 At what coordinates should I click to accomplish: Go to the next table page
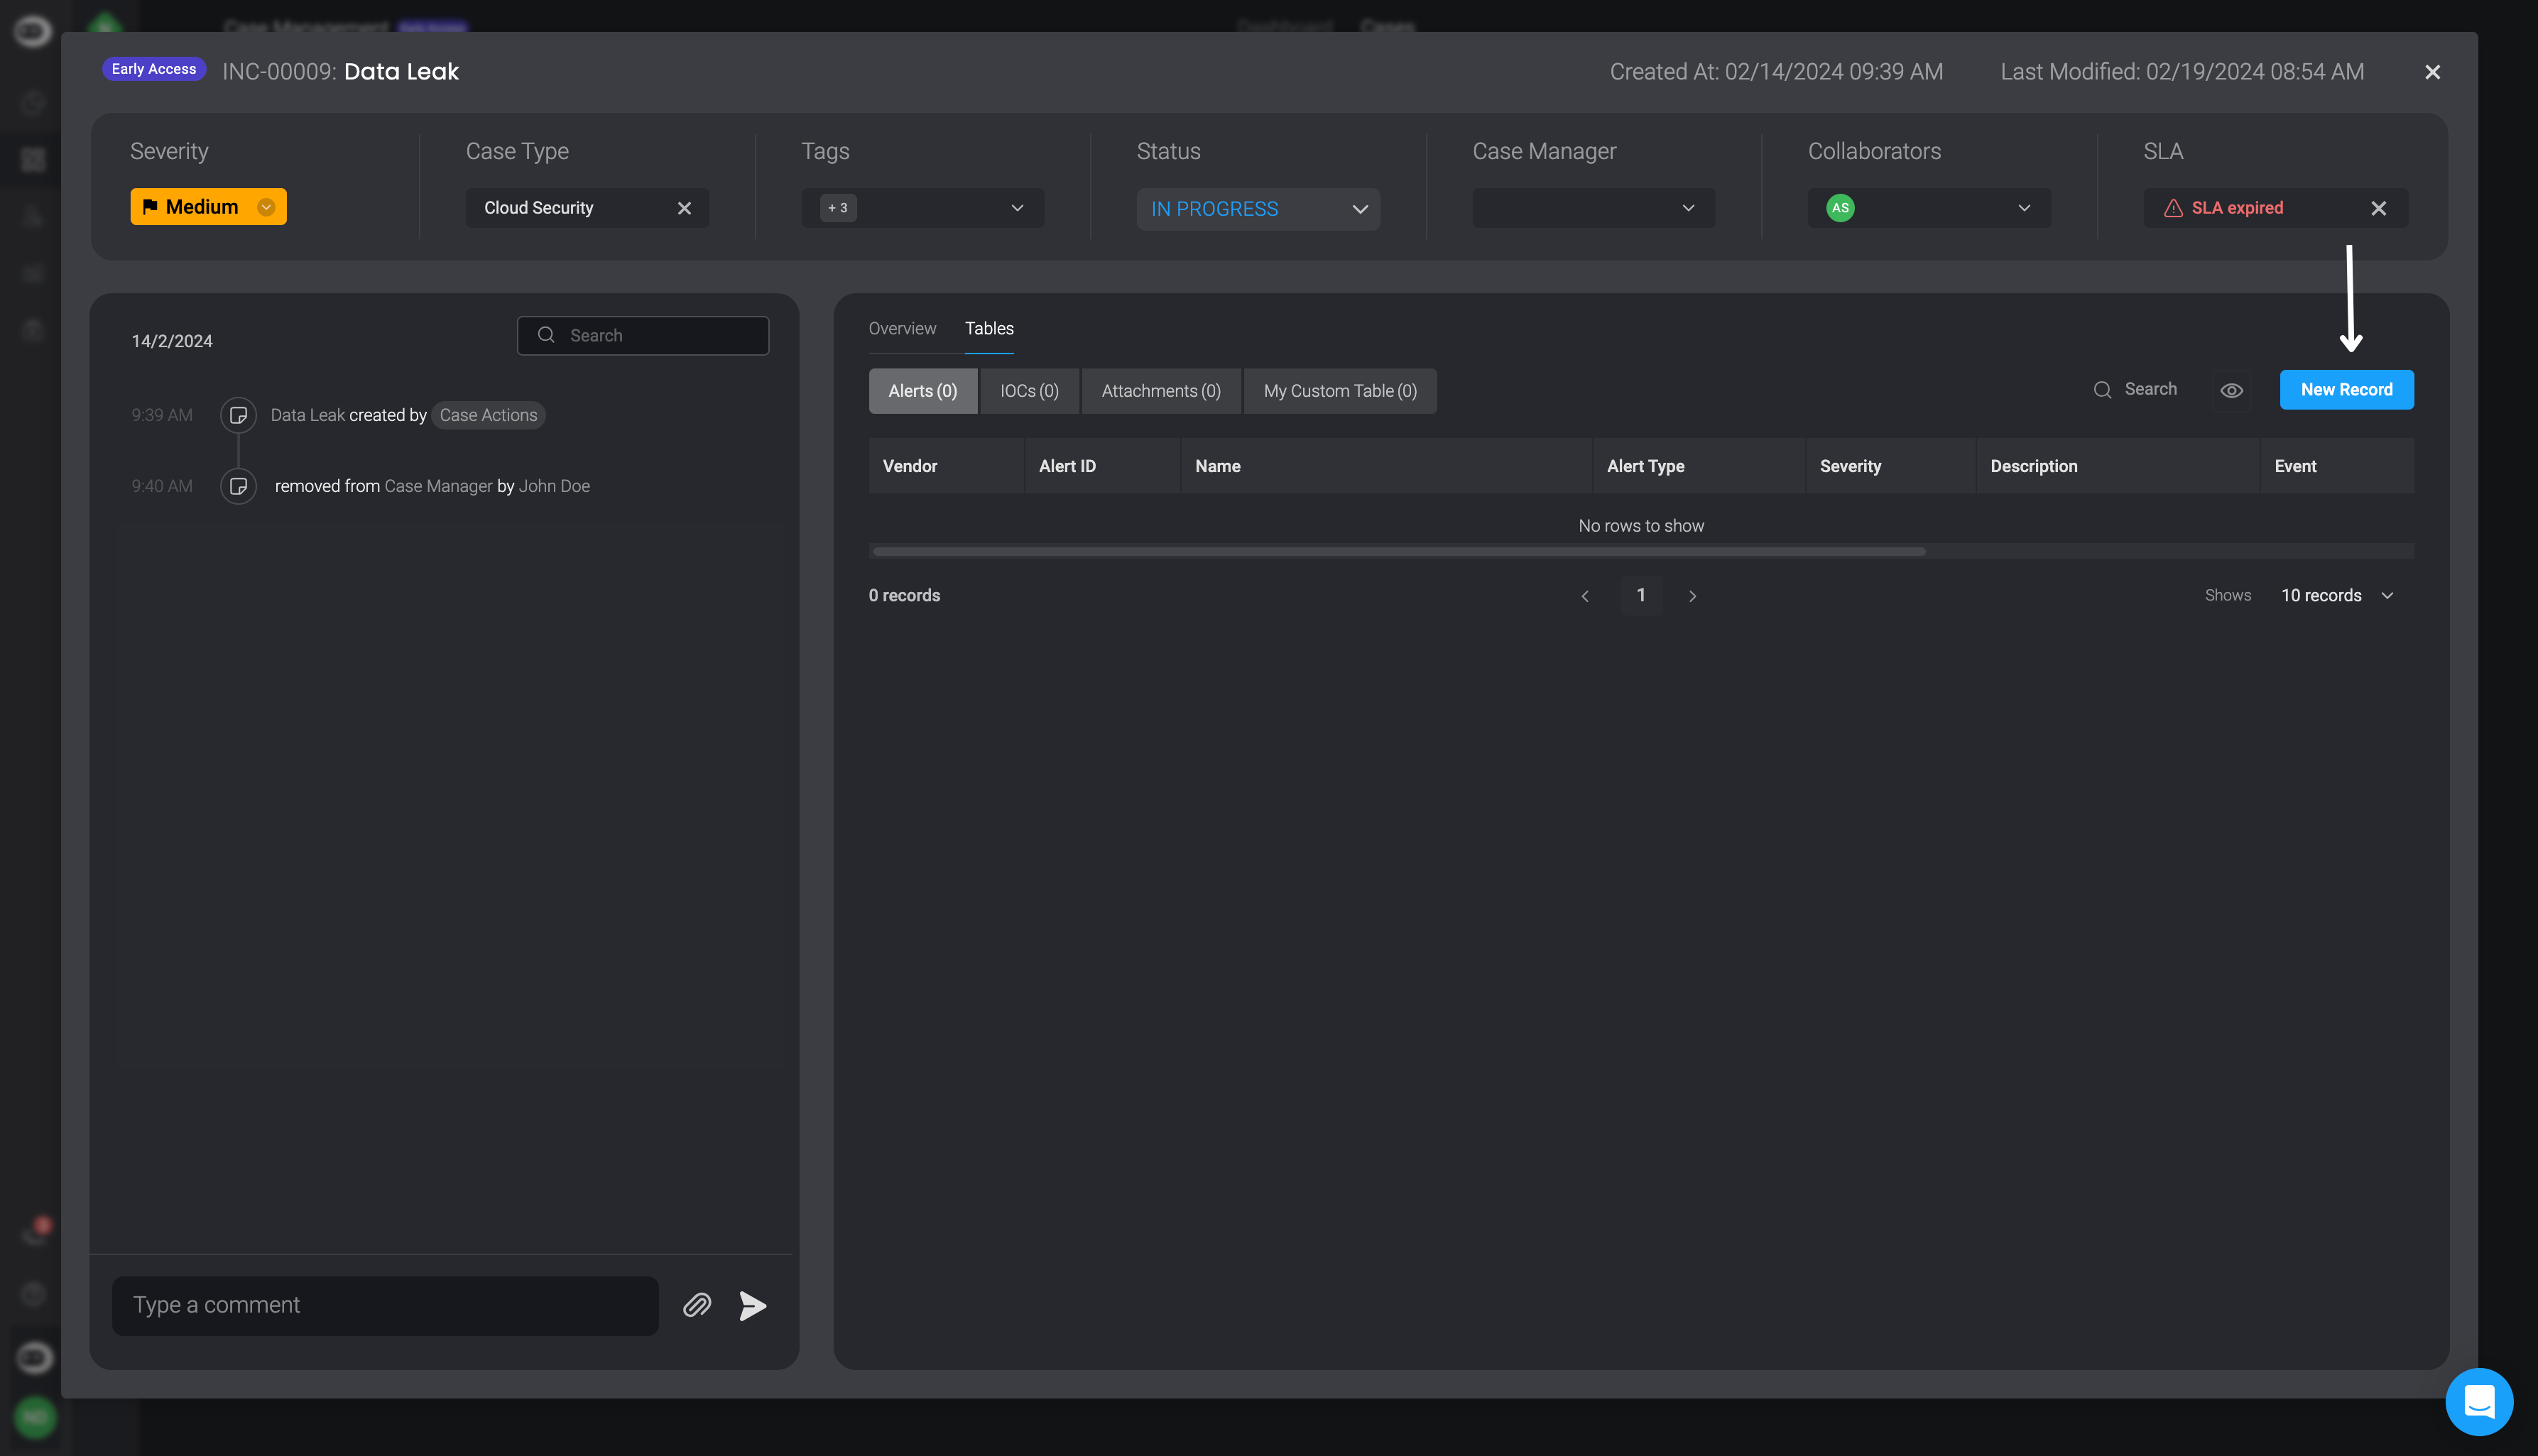[1692, 596]
